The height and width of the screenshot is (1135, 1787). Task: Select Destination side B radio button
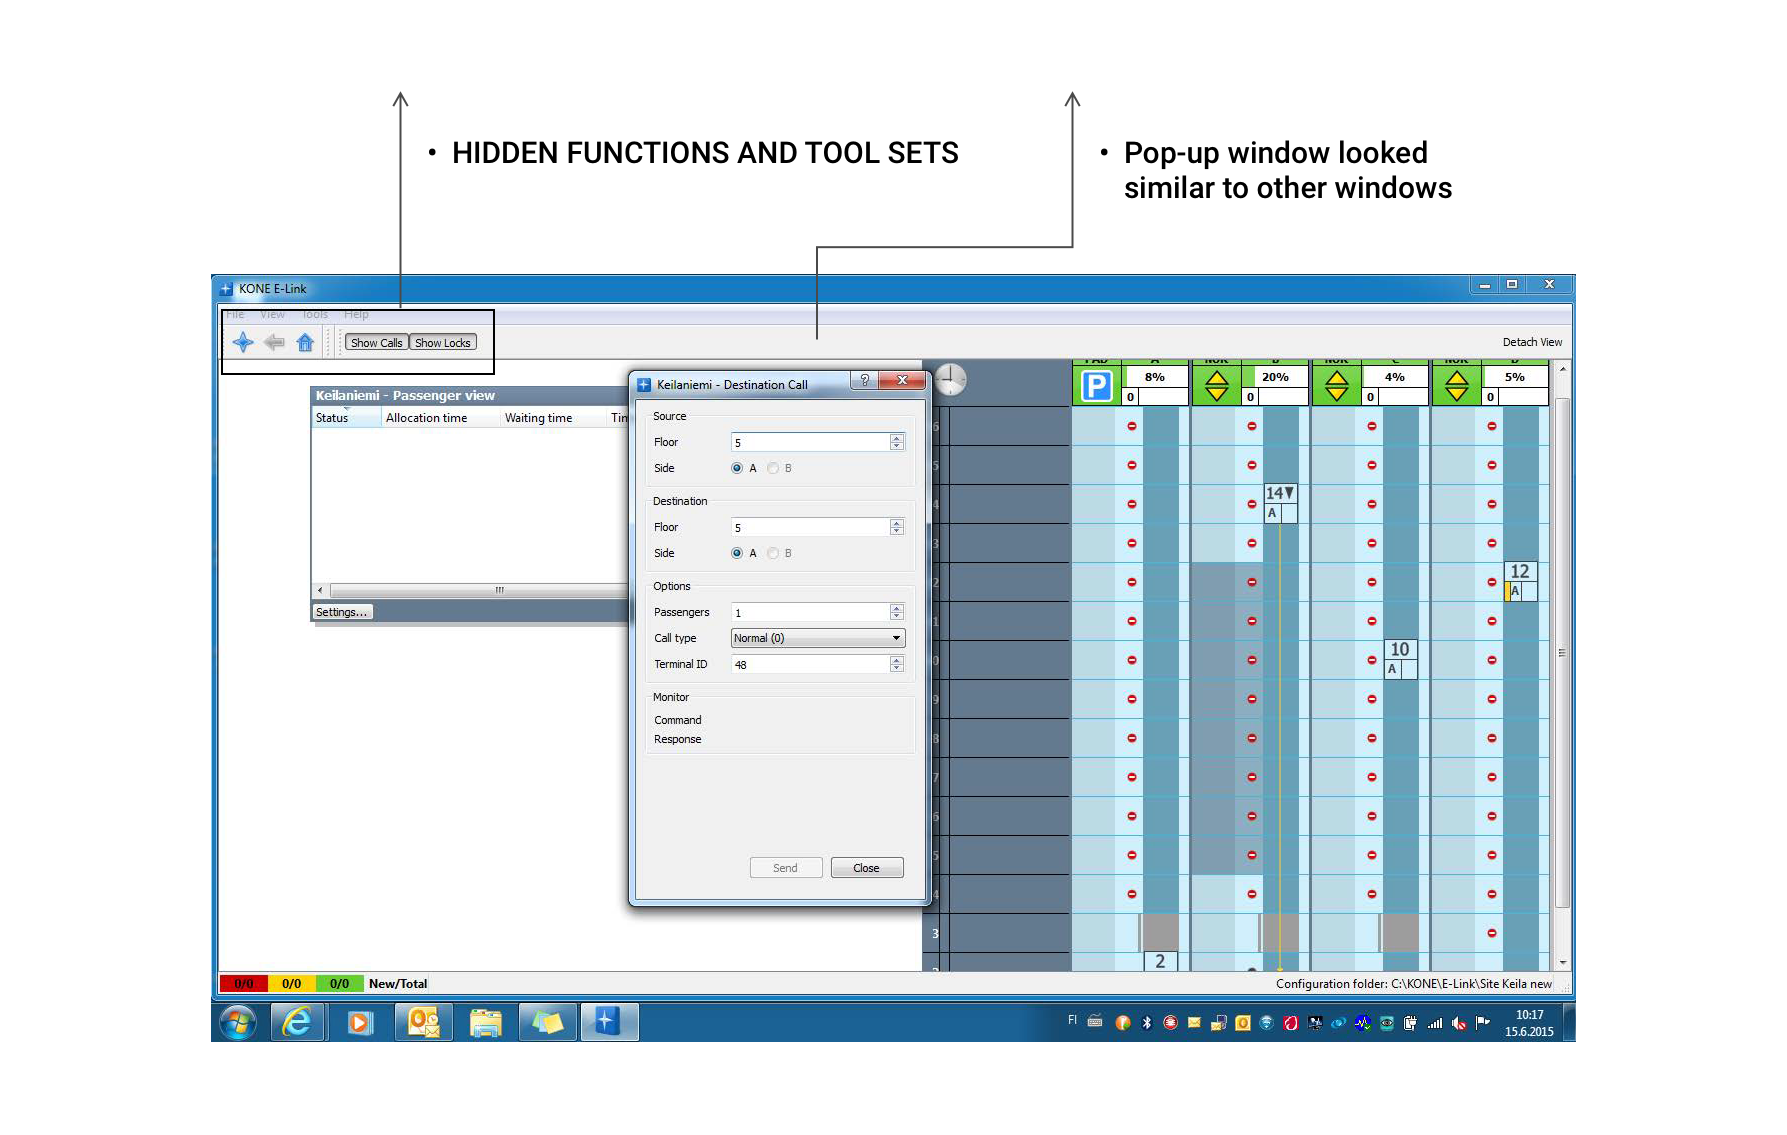click(773, 553)
